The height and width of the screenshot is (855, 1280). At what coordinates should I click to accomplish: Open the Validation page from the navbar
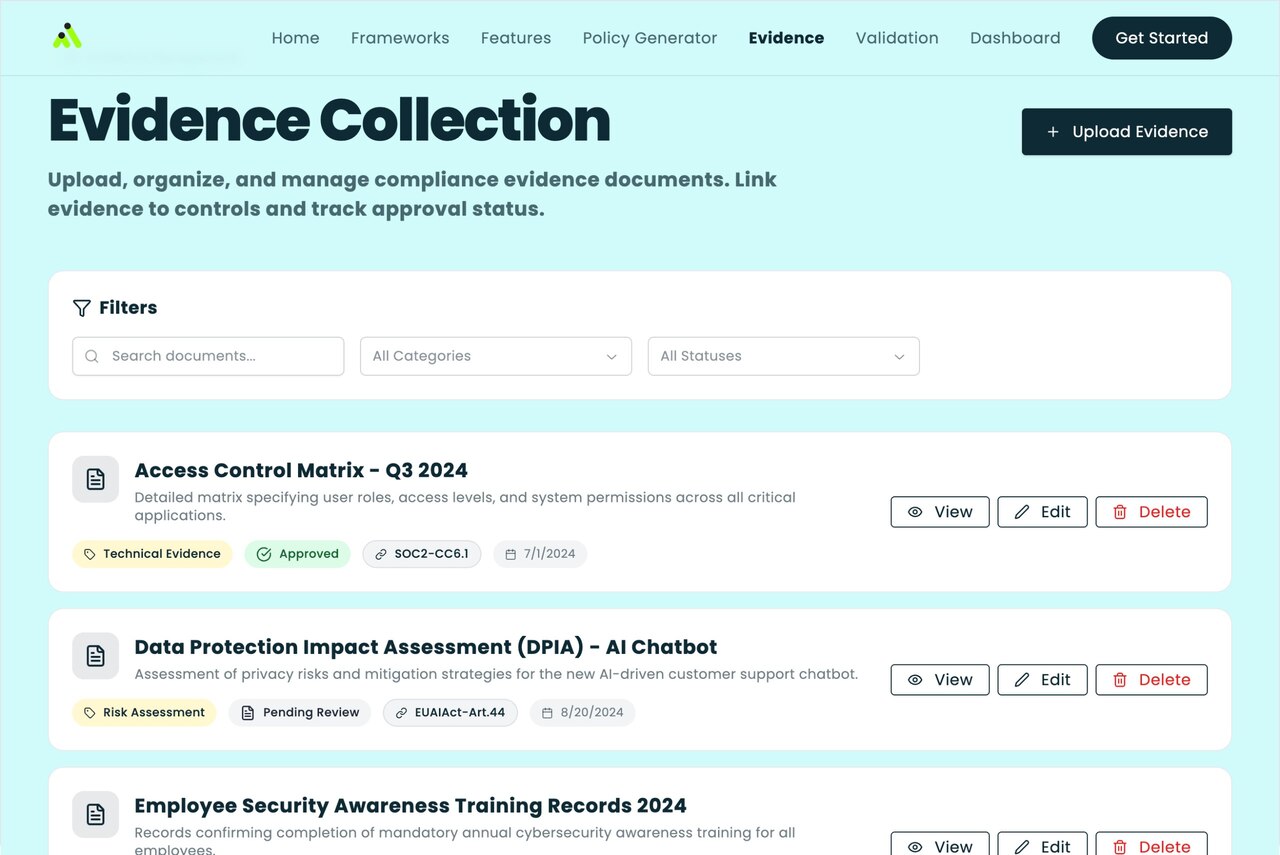click(x=897, y=38)
